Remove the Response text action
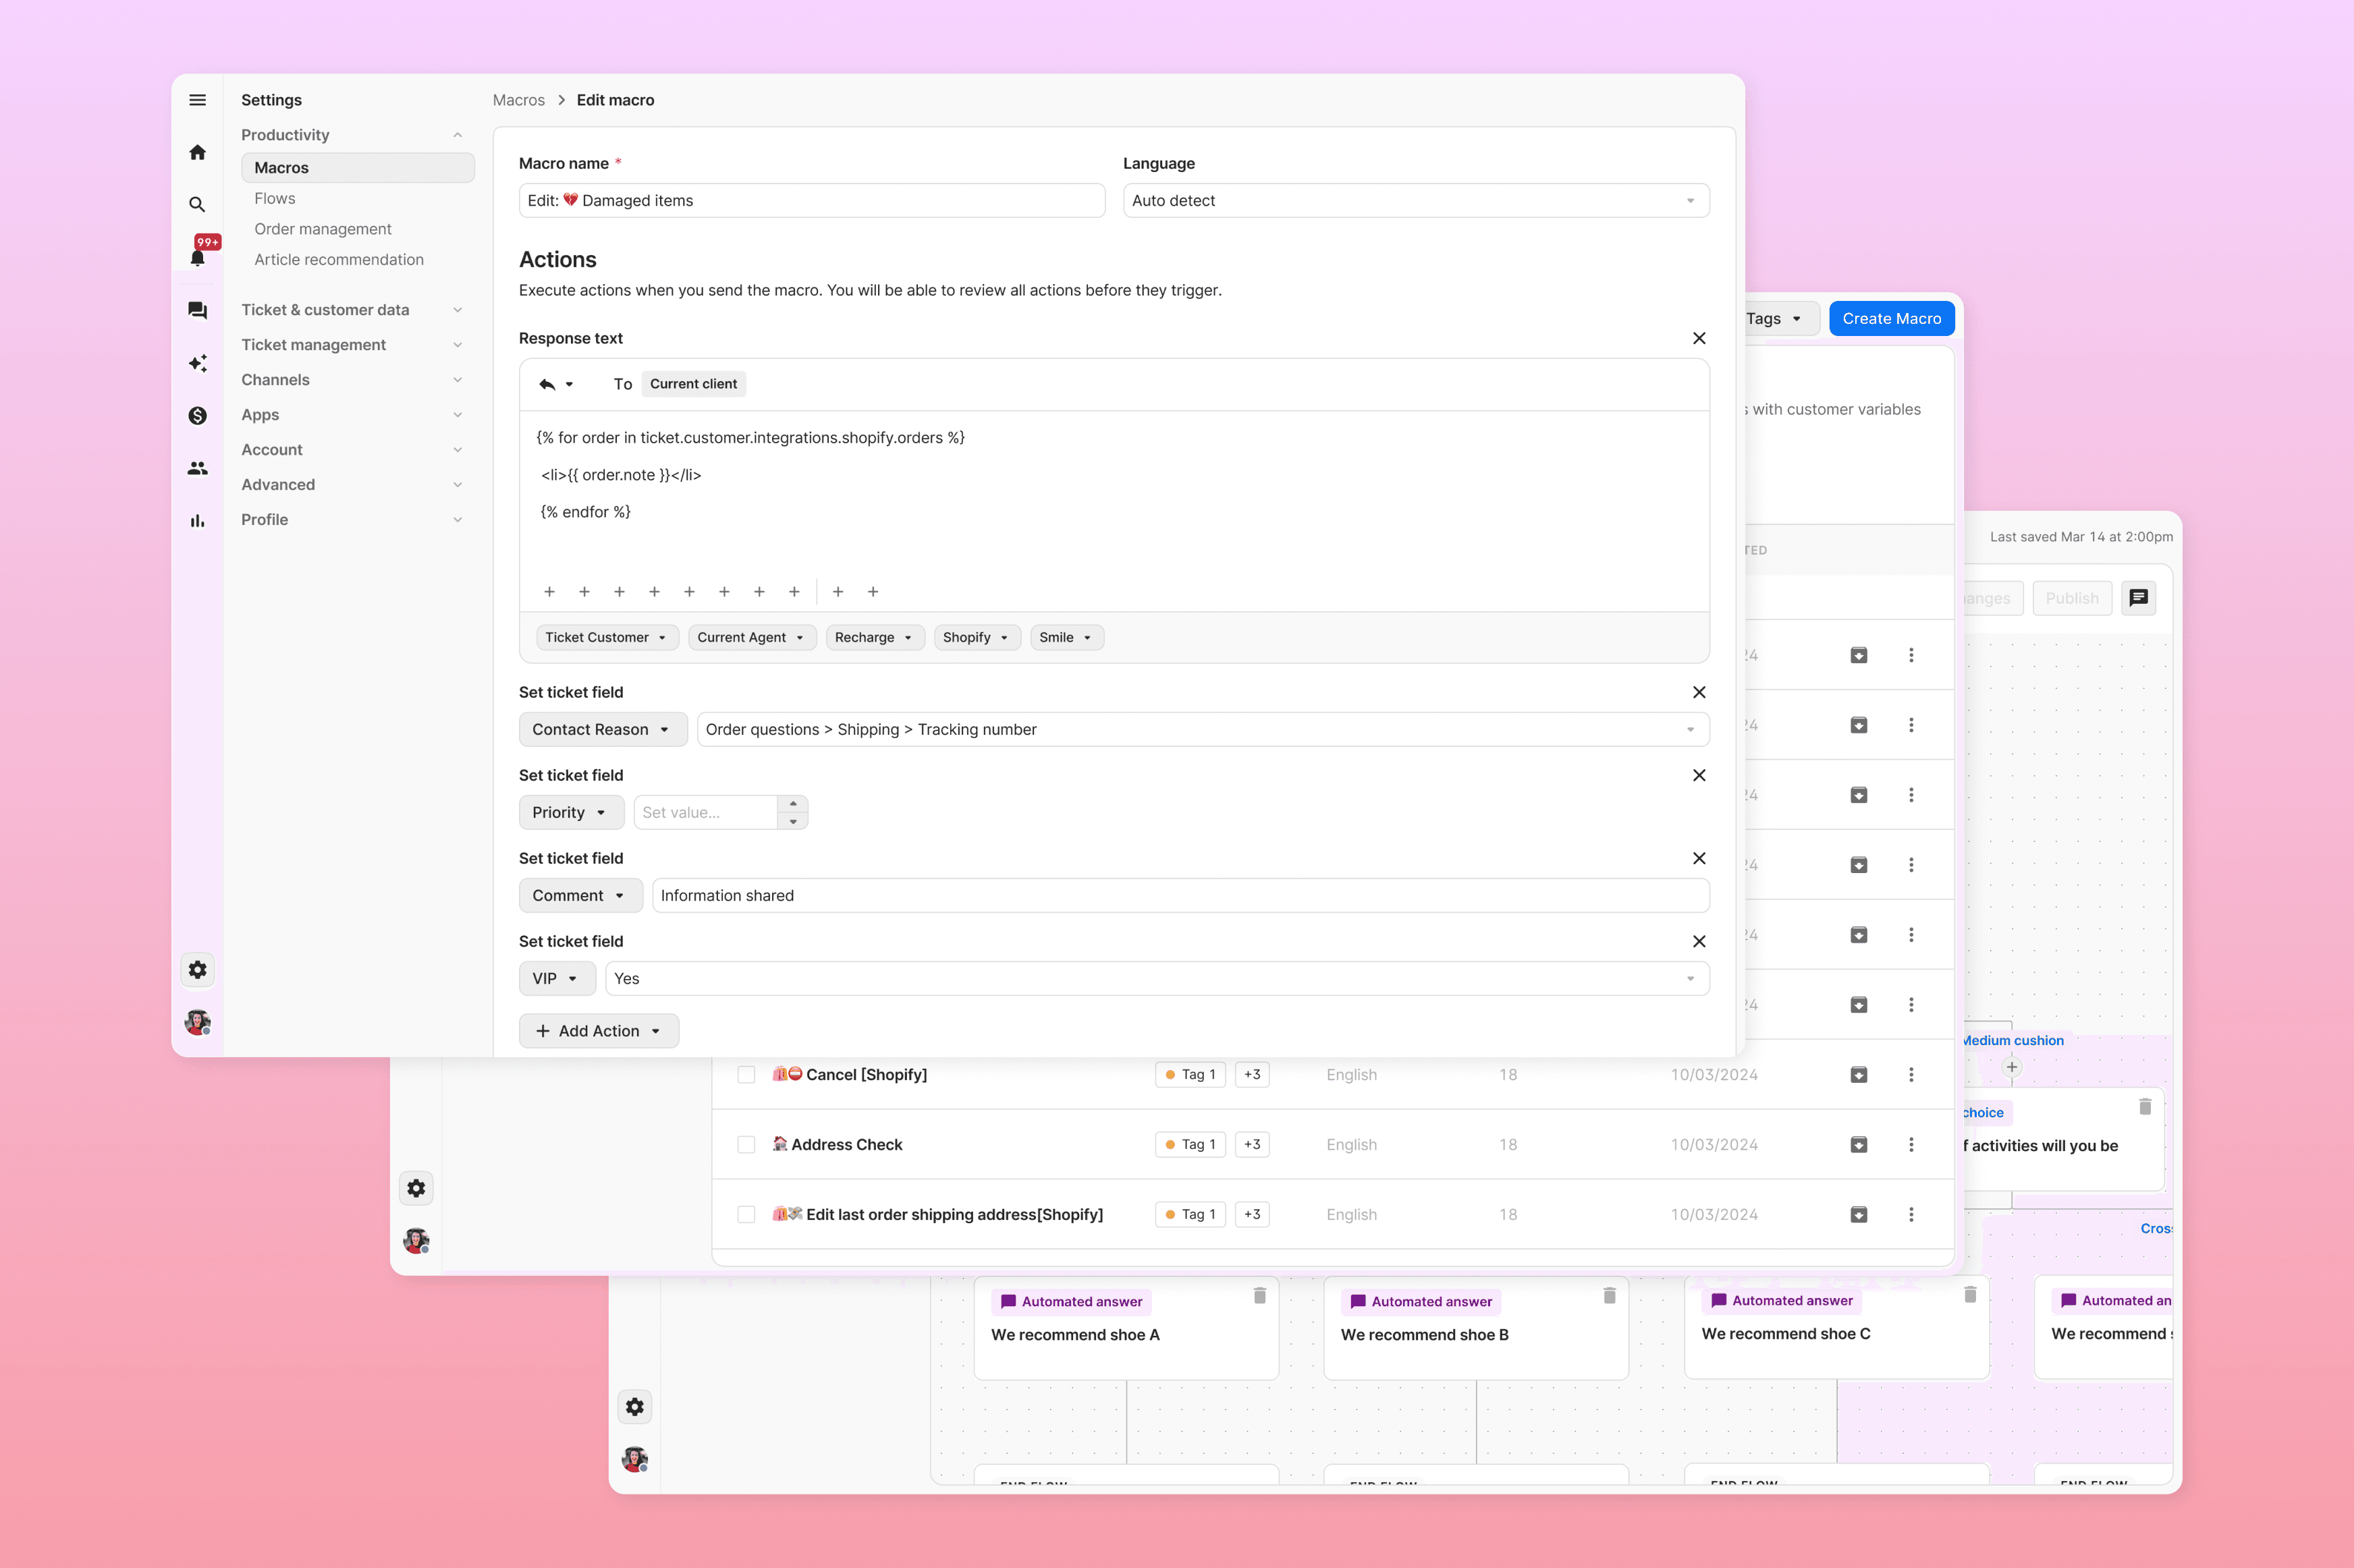 [x=1699, y=339]
